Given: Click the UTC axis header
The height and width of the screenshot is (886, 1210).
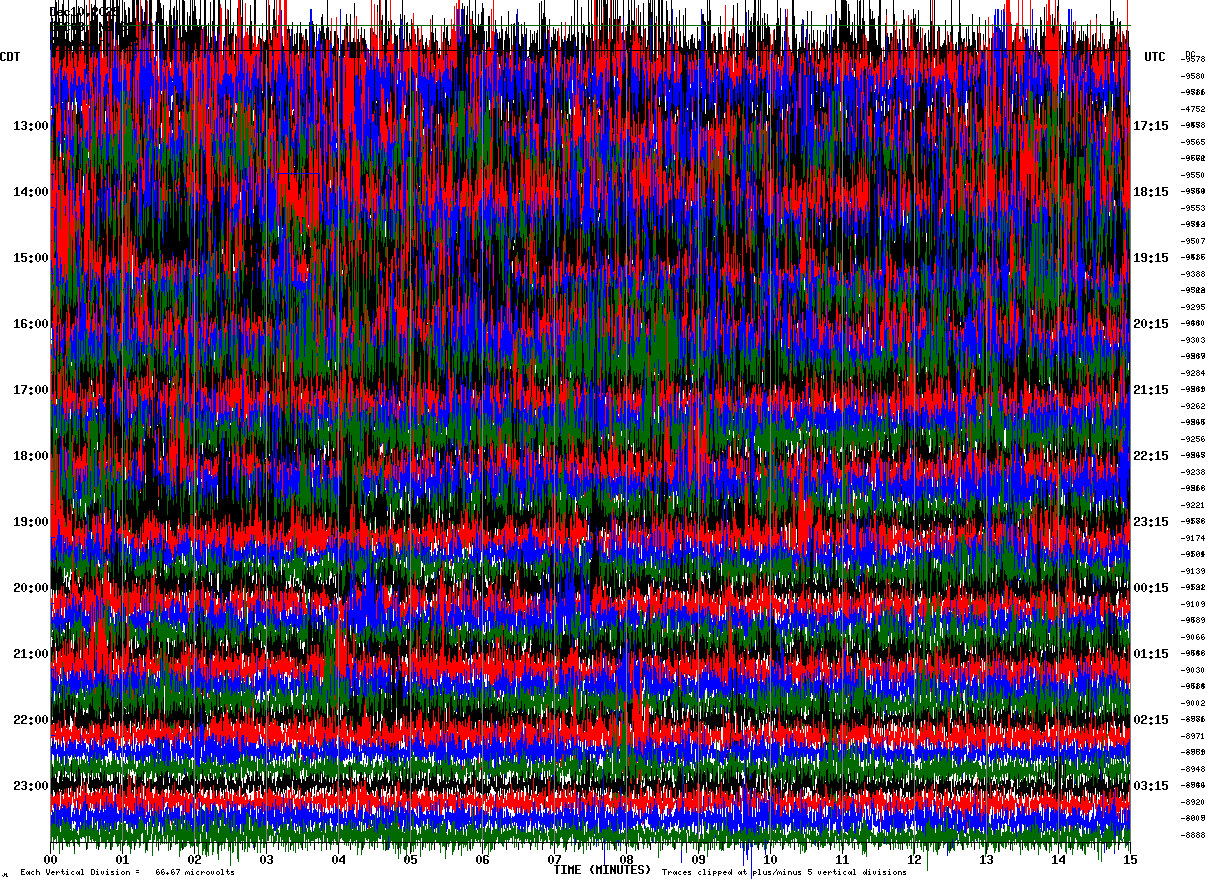Looking at the screenshot, I should click(x=1155, y=57).
